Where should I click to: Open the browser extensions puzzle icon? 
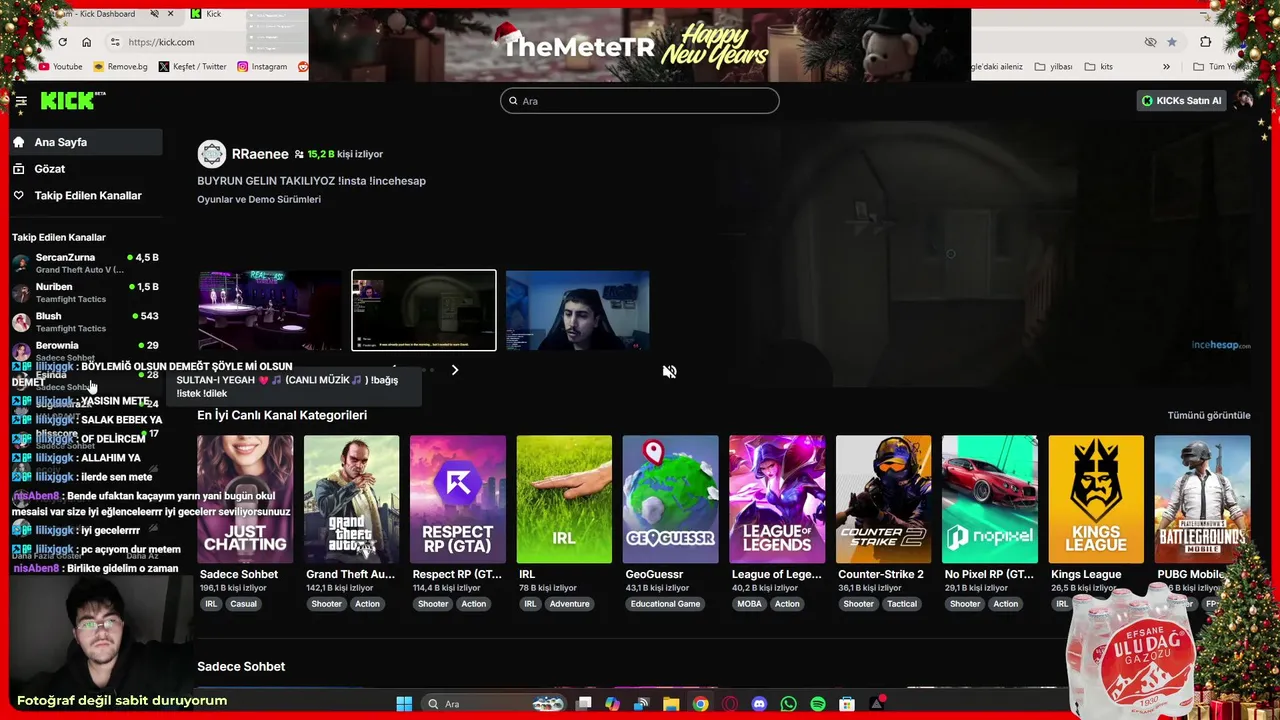click(x=1205, y=42)
